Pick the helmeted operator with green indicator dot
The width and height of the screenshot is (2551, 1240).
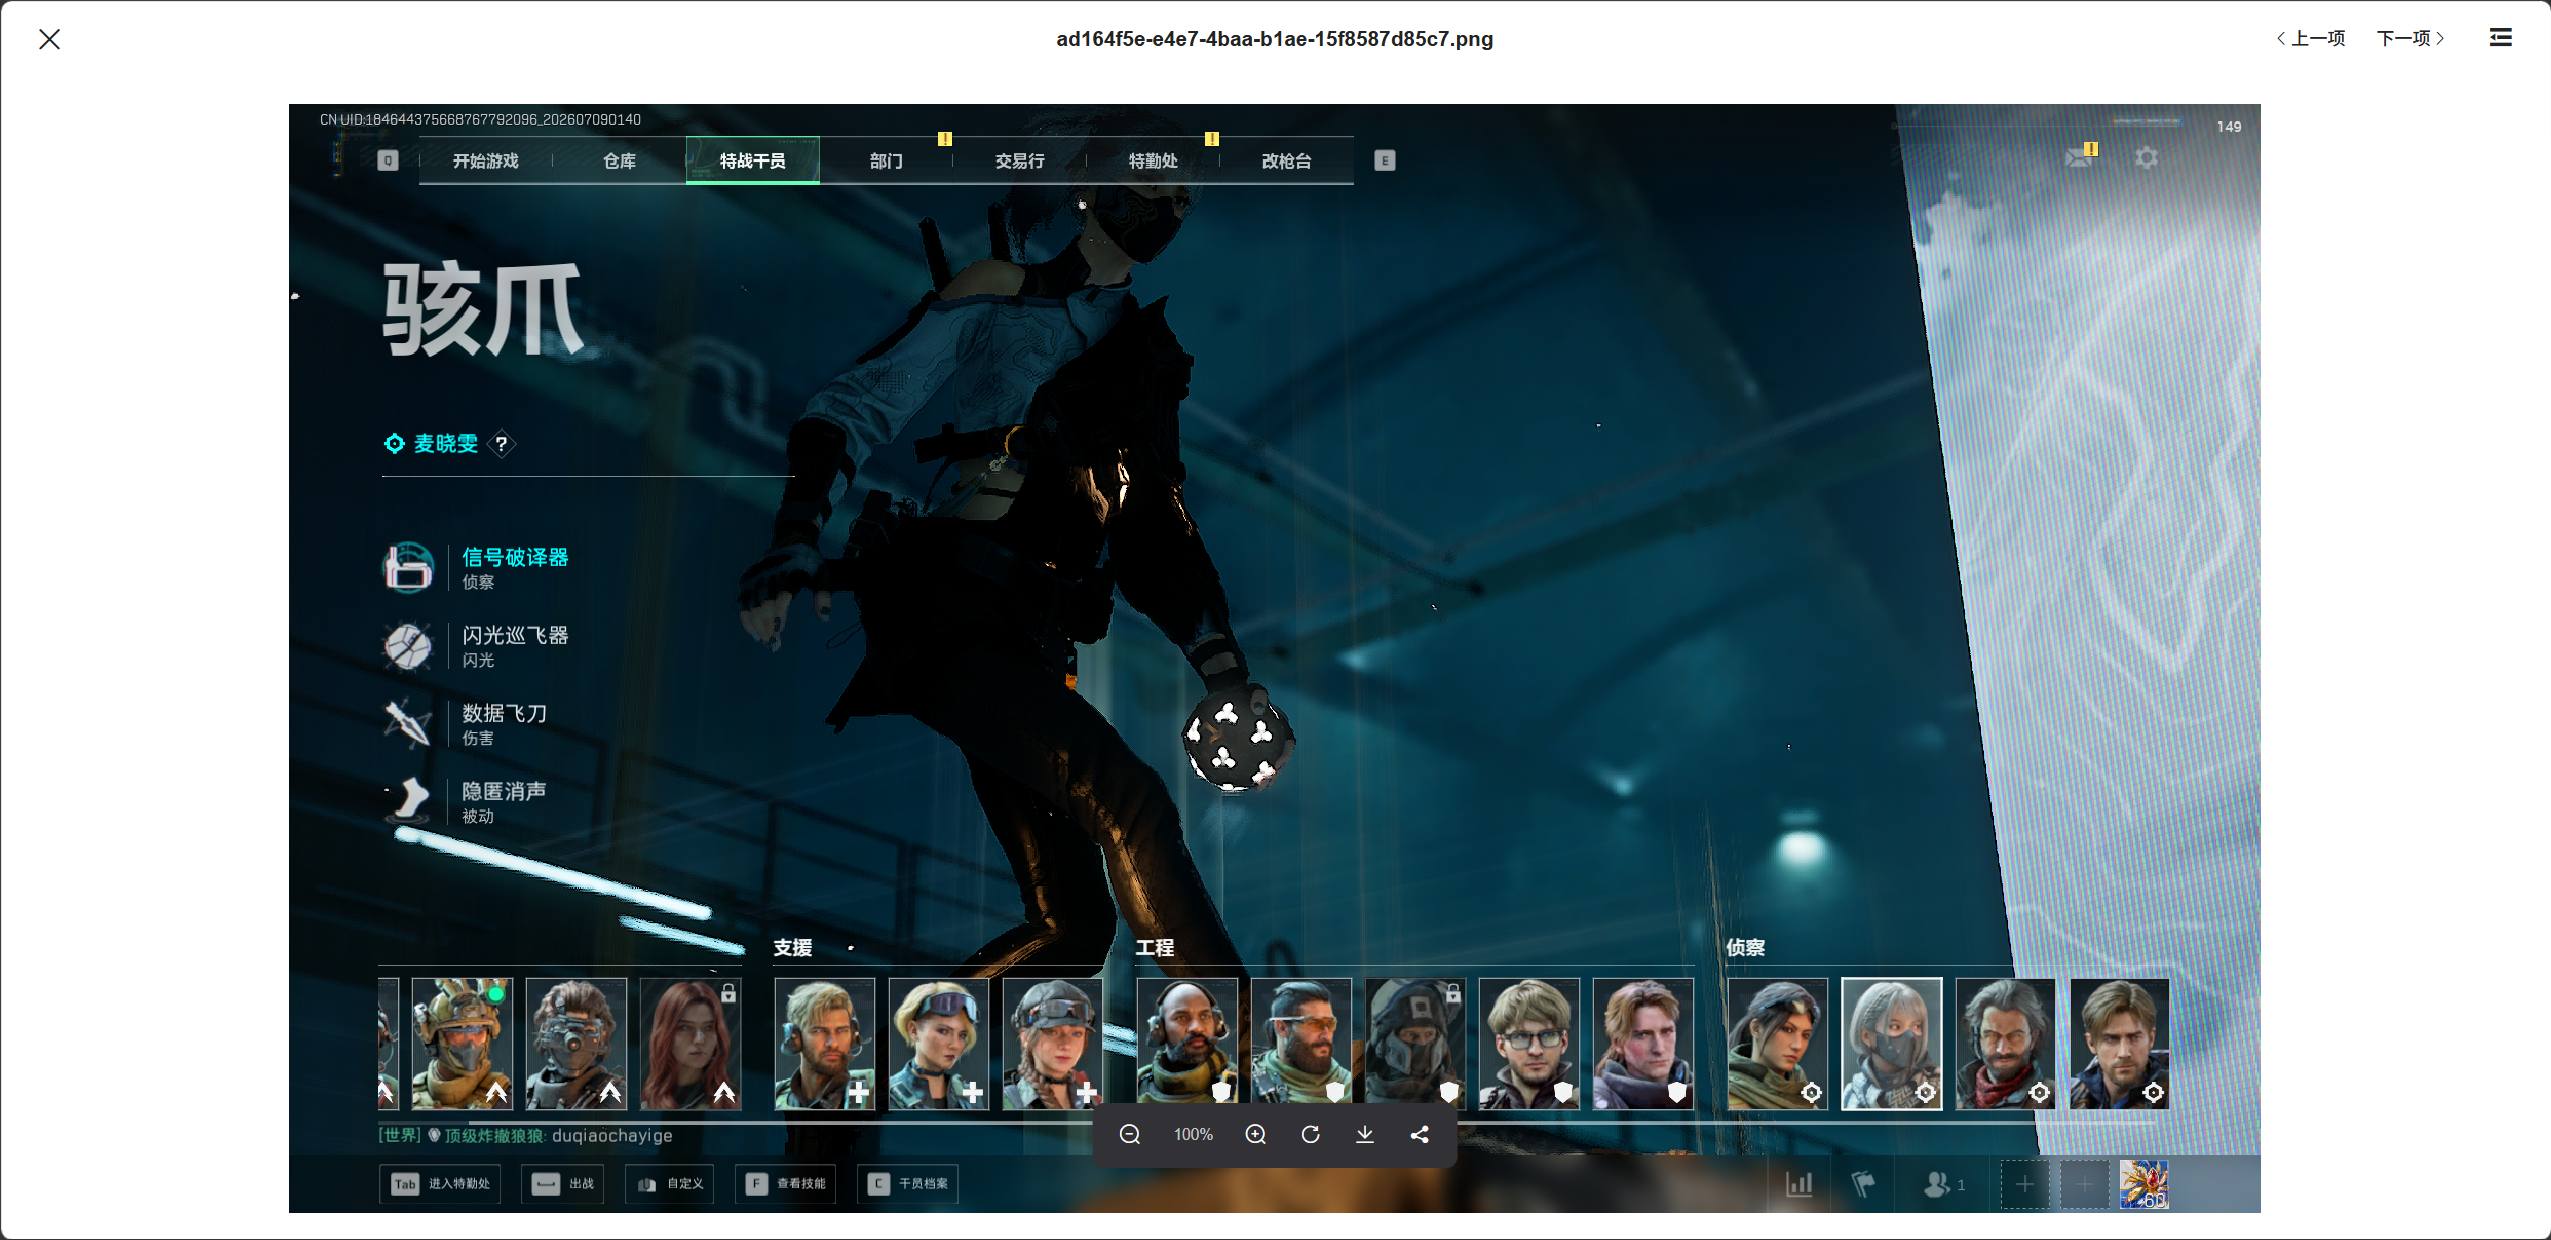click(462, 1044)
